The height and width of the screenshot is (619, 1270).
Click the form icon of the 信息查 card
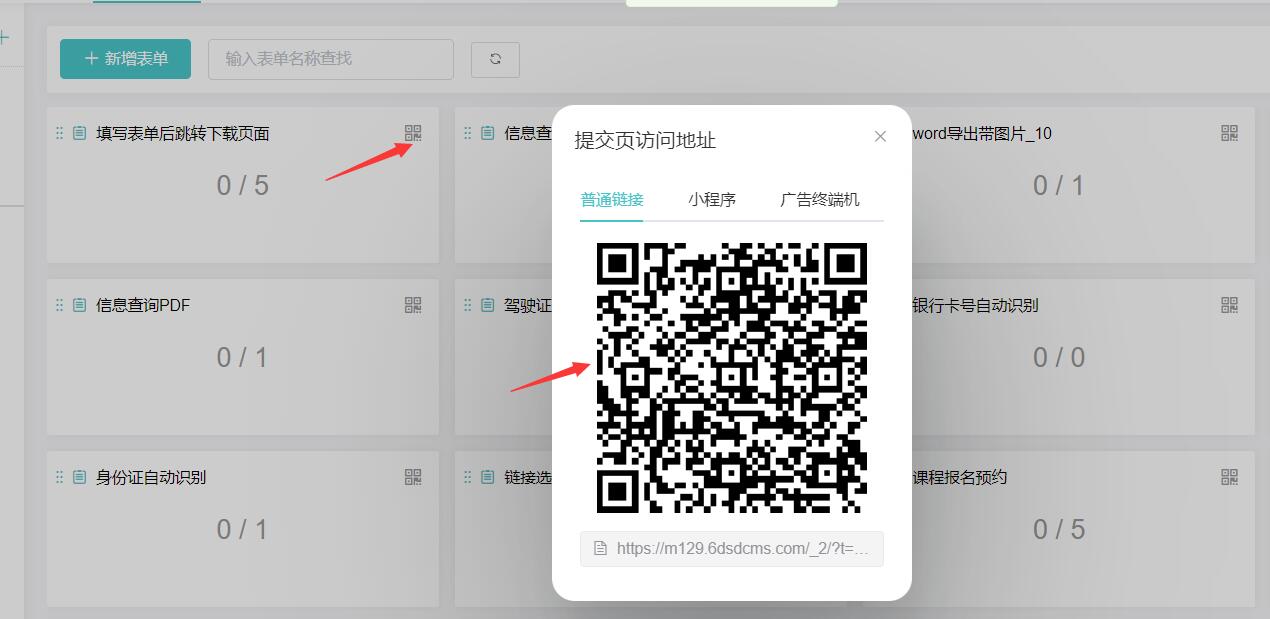coord(487,133)
